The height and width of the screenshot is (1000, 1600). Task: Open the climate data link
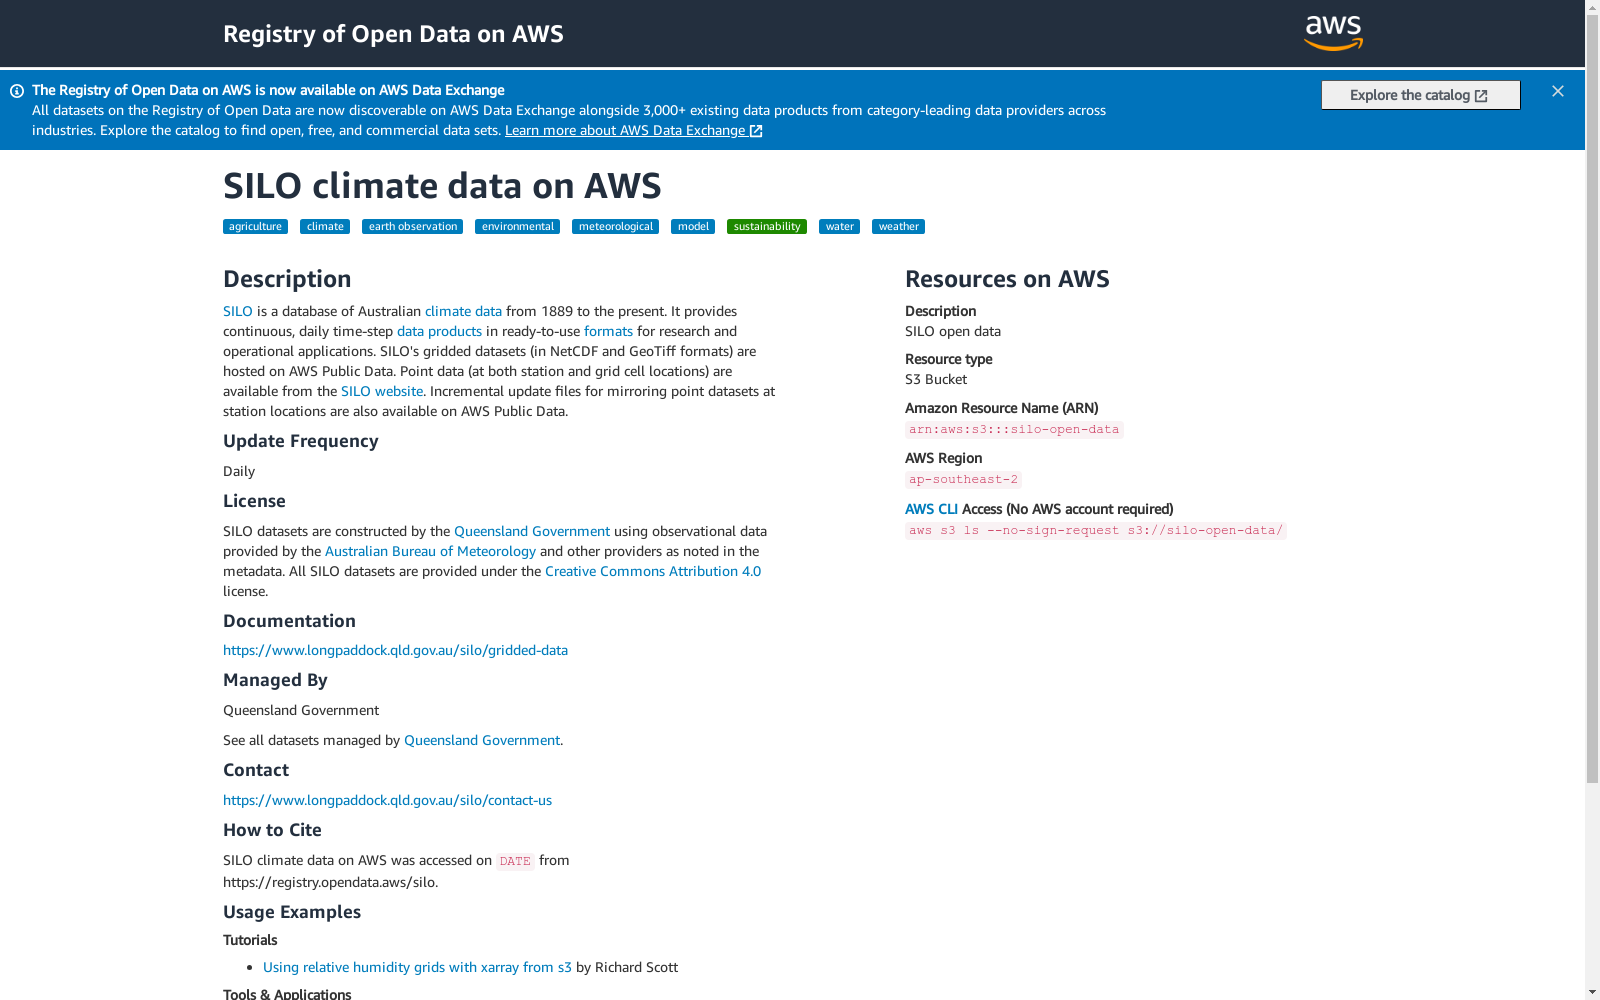[x=463, y=311]
